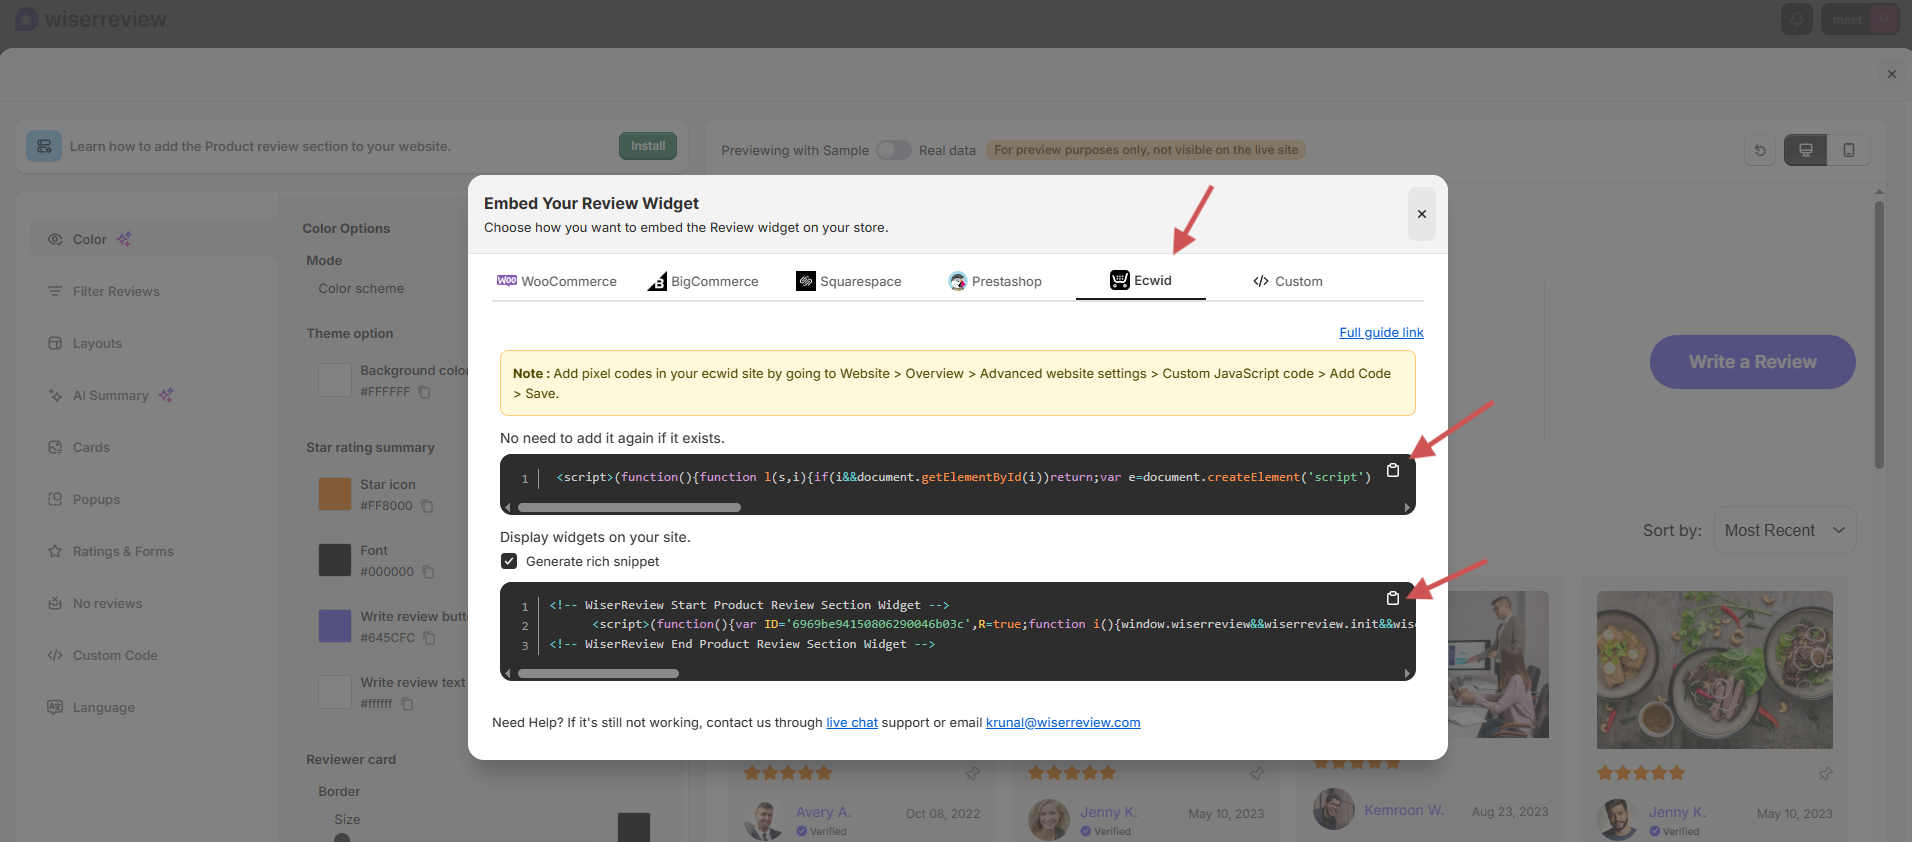Viewport: 1912px width, 842px height.
Task: Pick the orange Star icon color swatch
Action: 334,494
